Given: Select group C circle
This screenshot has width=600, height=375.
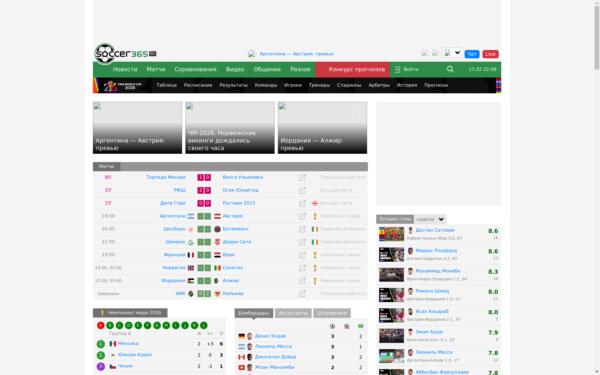Looking at the screenshot, I should 119,325.
